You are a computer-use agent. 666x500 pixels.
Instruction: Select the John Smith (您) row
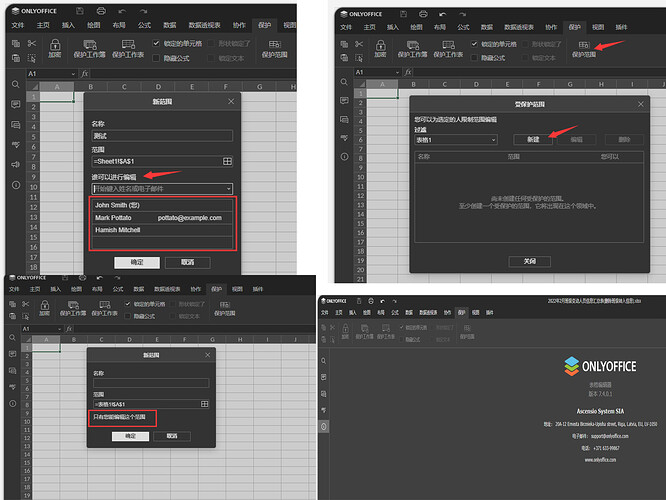click(162, 205)
